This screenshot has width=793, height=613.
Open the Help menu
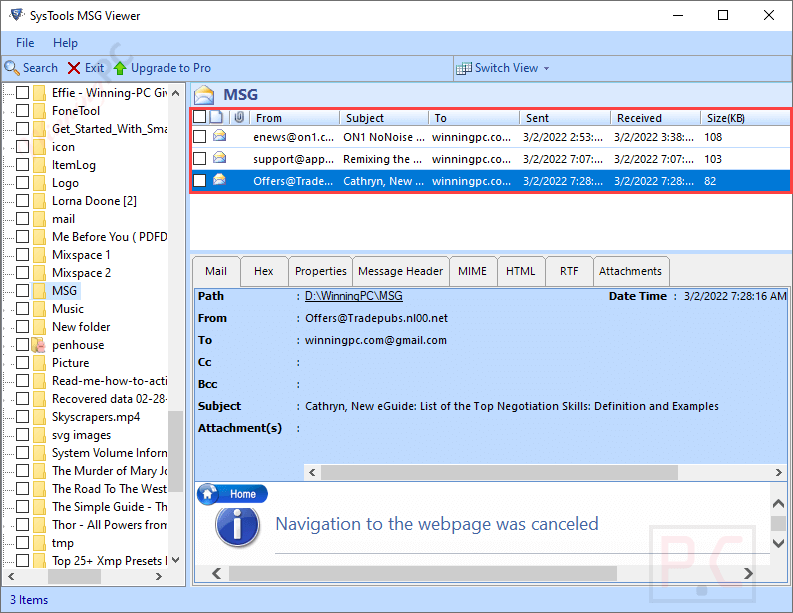click(65, 43)
